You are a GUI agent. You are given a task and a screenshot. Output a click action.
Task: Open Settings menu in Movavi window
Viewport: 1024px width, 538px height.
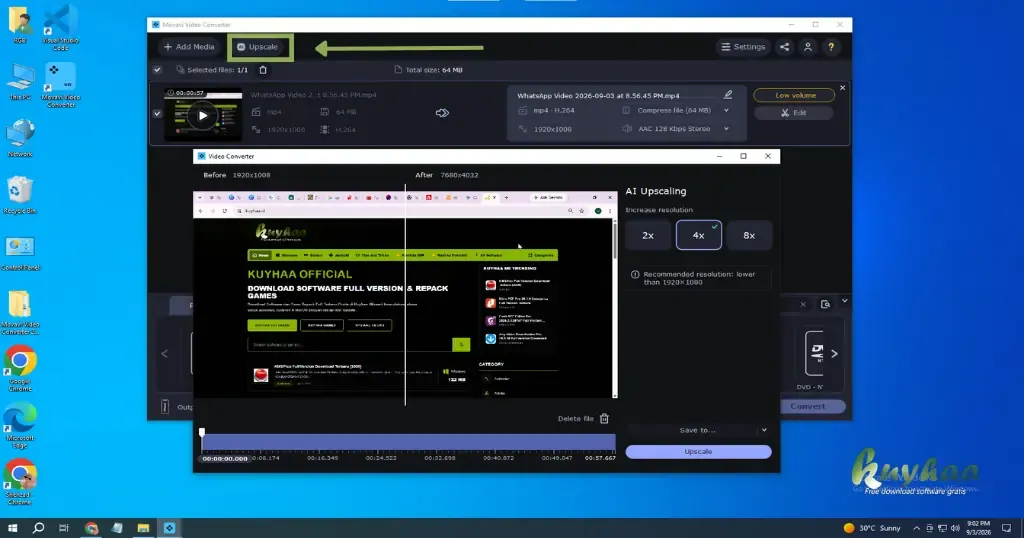(743, 47)
